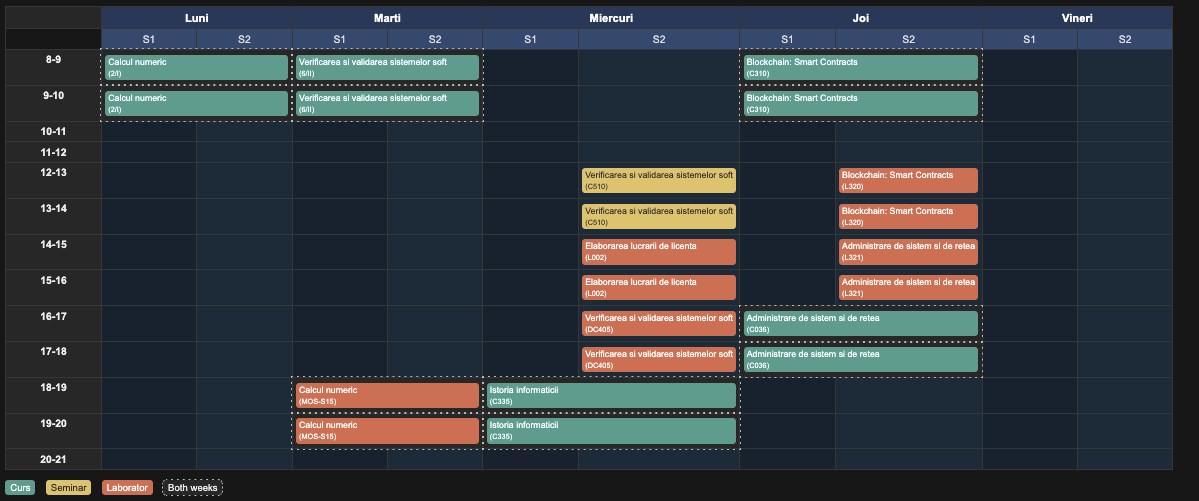The width and height of the screenshot is (1199, 501).
Task: Open Istoria informaticii (C335) at 19-20
Action: [x=611, y=431]
